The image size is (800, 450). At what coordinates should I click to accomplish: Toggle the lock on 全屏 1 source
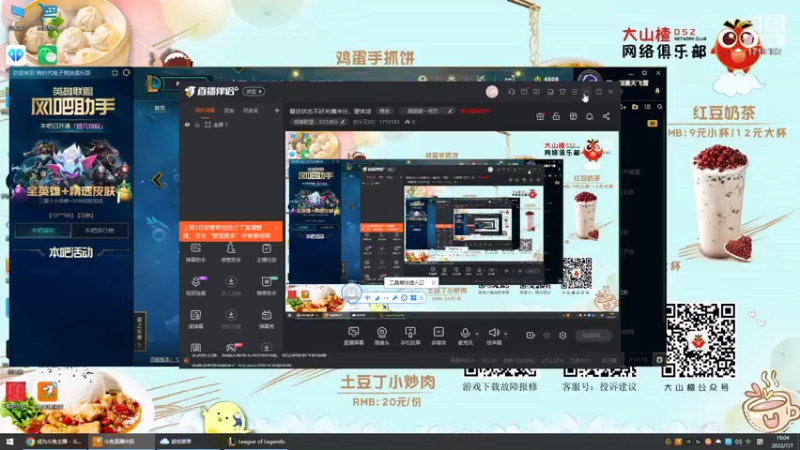pos(197,124)
